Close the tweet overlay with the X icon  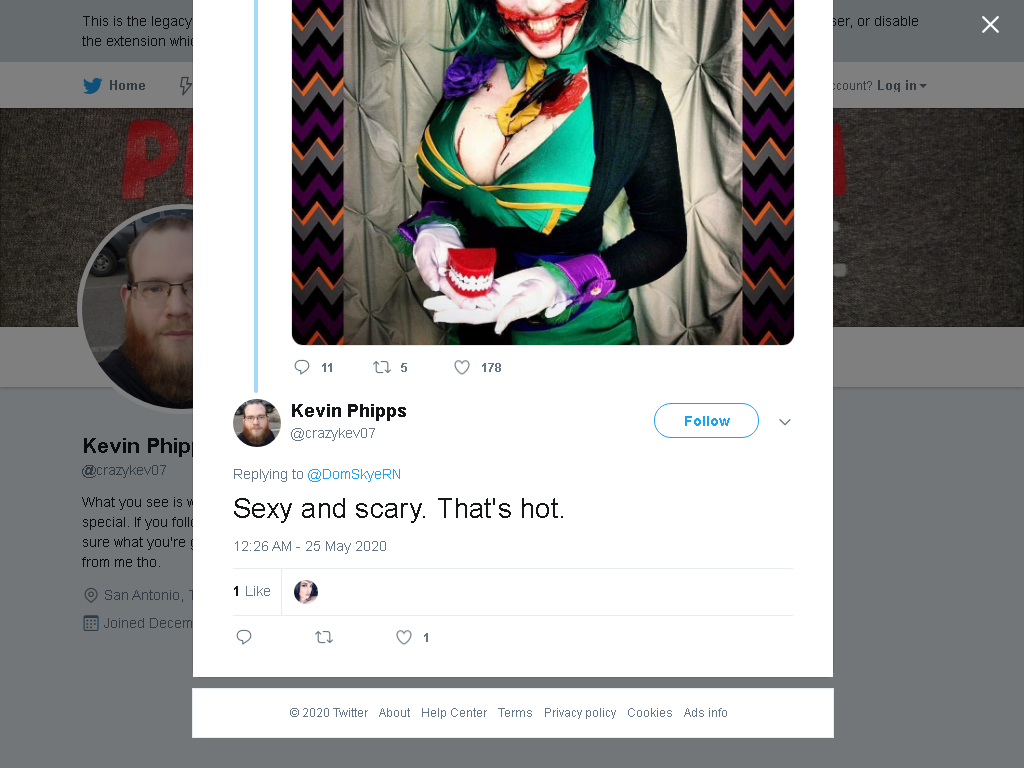pyautogui.click(x=990, y=25)
